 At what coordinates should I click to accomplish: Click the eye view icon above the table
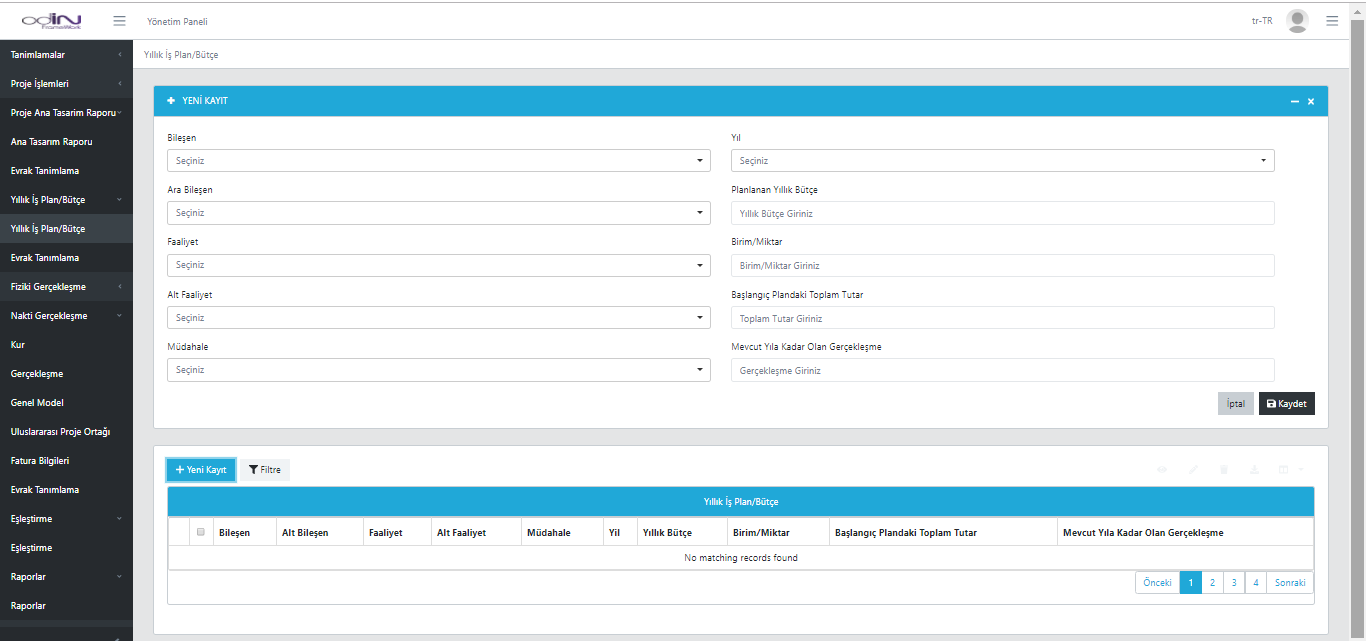click(x=1162, y=469)
